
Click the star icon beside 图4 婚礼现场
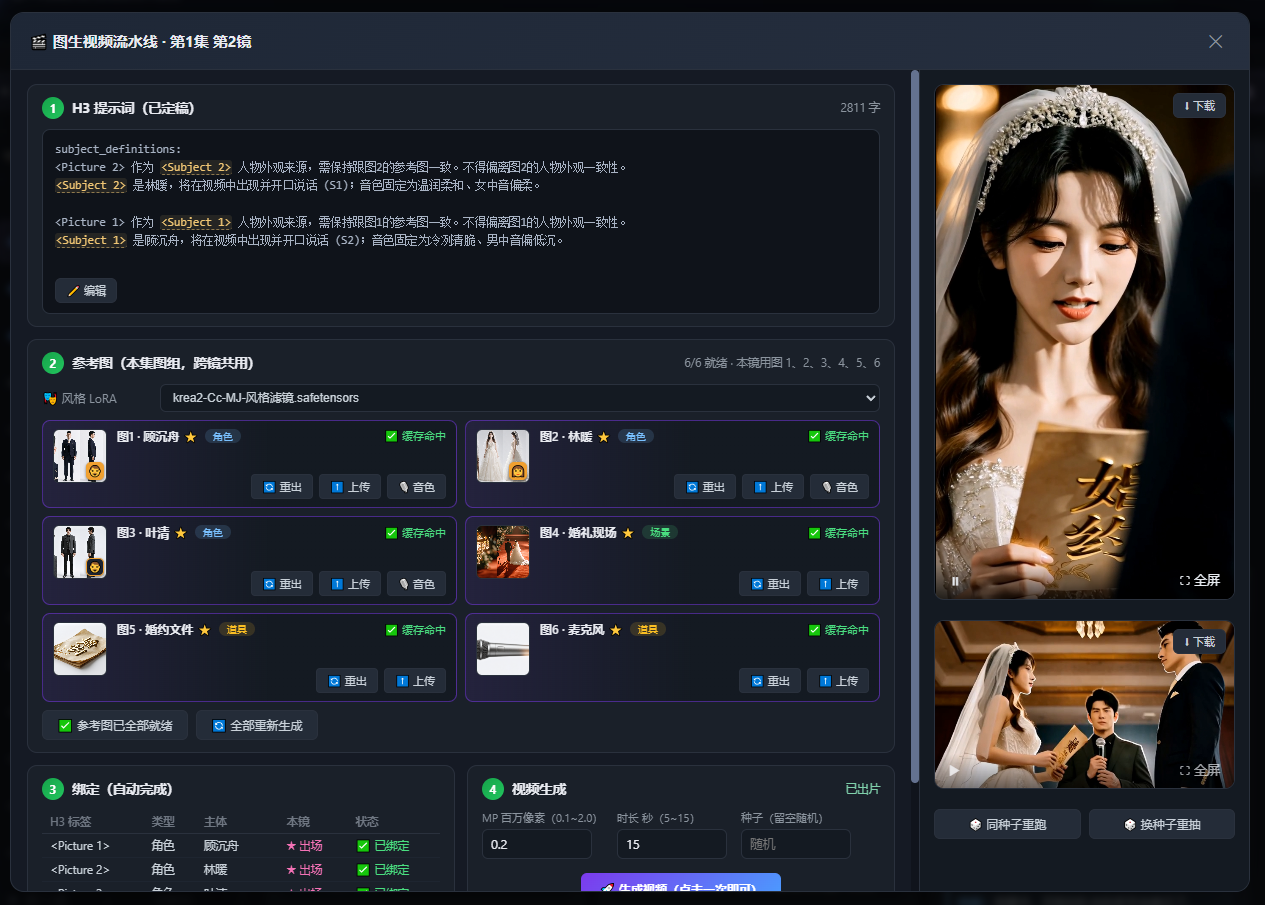point(627,533)
